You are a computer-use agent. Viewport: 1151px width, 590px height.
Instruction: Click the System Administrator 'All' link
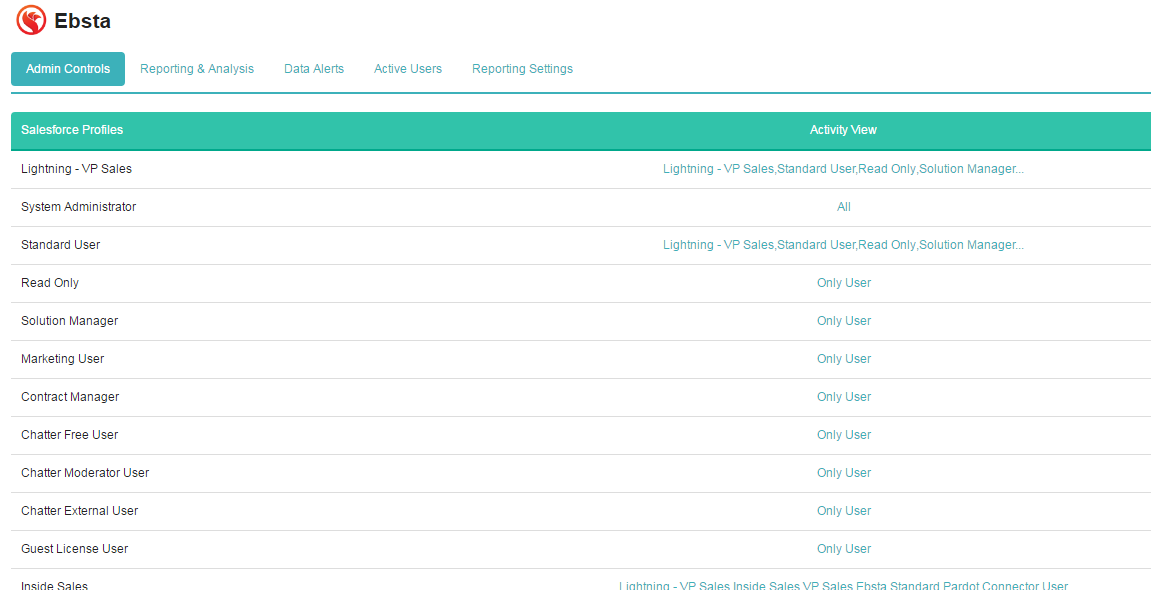tap(844, 207)
